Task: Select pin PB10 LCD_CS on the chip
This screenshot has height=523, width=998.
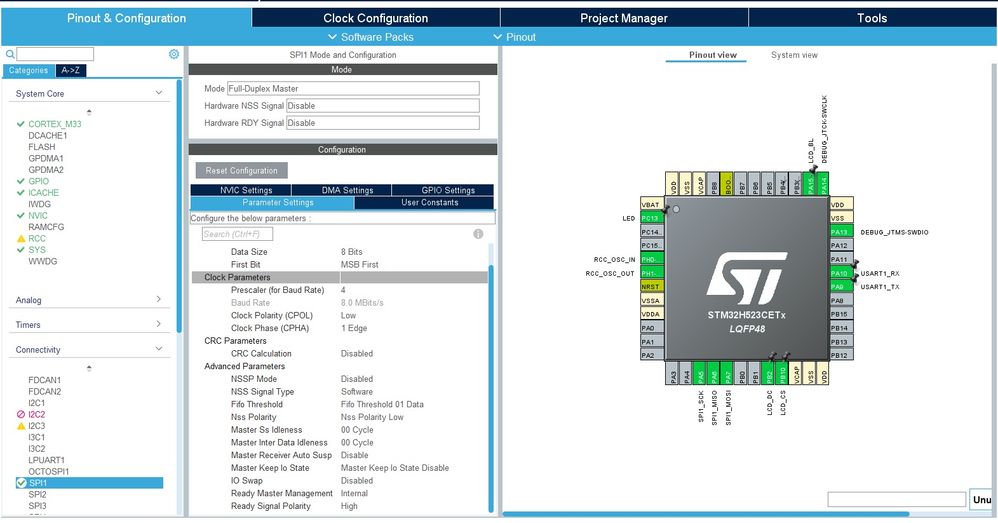Action: [x=783, y=373]
